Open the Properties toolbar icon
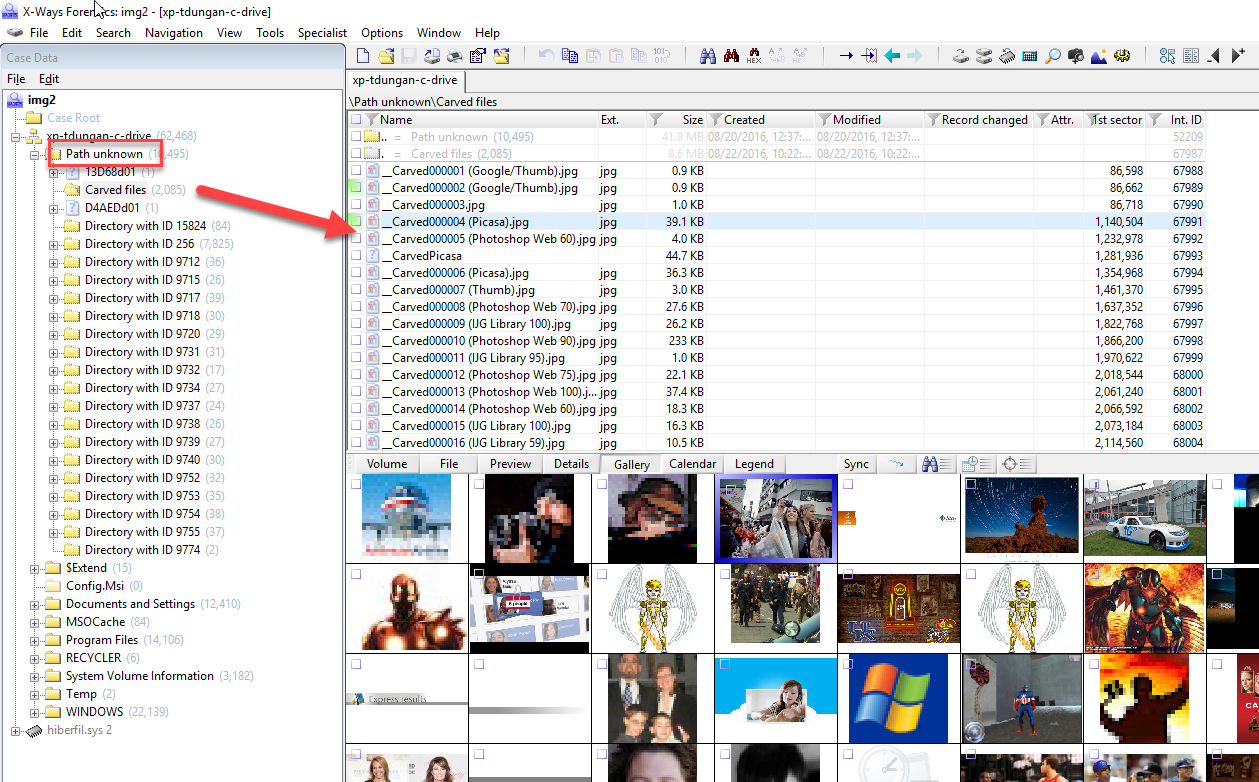The image size is (1259, 782). point(478,56)
